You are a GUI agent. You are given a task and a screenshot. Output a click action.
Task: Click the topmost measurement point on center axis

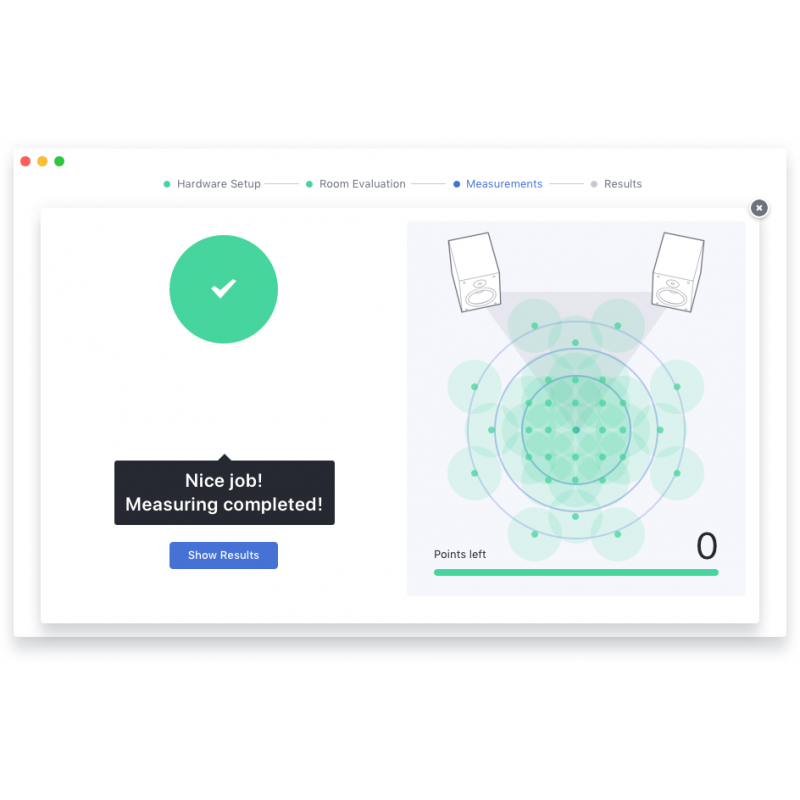[x=576, y=343]
